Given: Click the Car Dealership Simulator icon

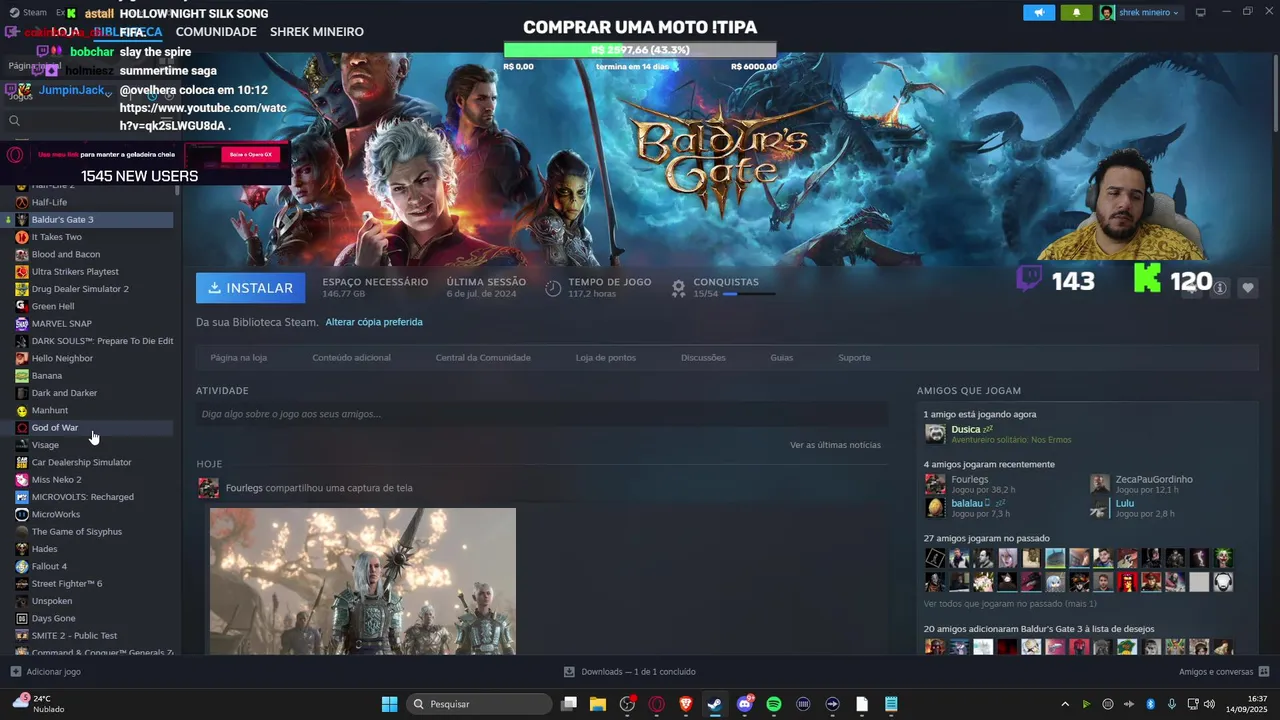Looking at the screenshot, I should (x=22, y=462).
